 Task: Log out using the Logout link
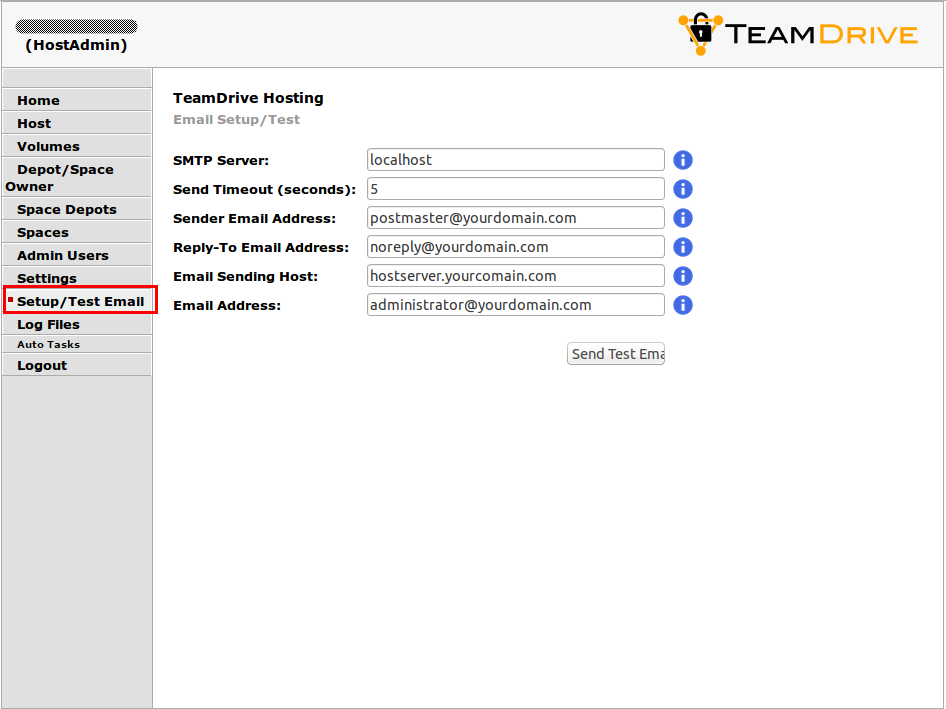[42, 365]
